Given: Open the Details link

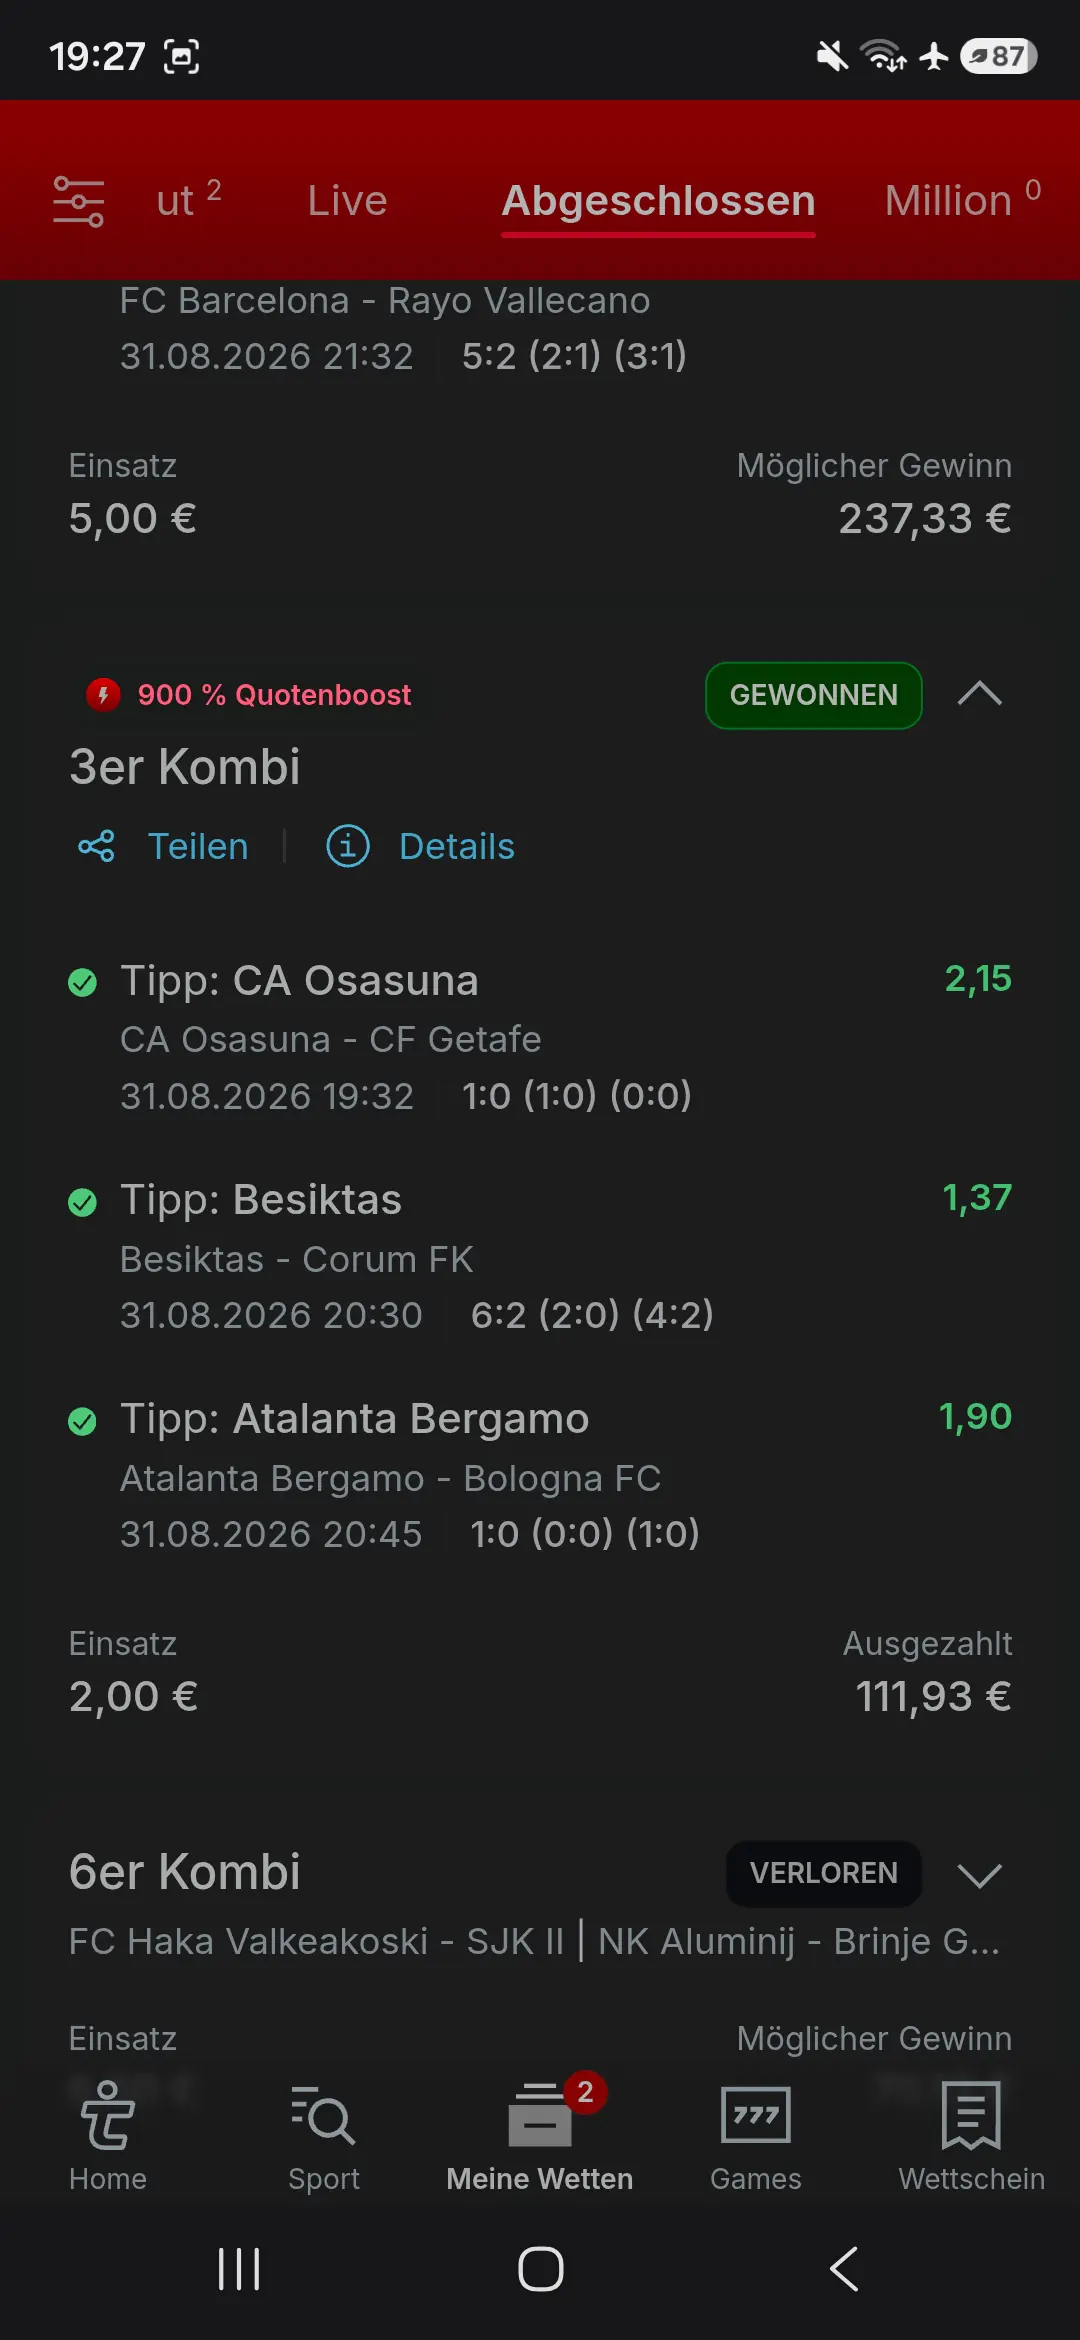Looking at the screenshot, I should coord(457,846).
